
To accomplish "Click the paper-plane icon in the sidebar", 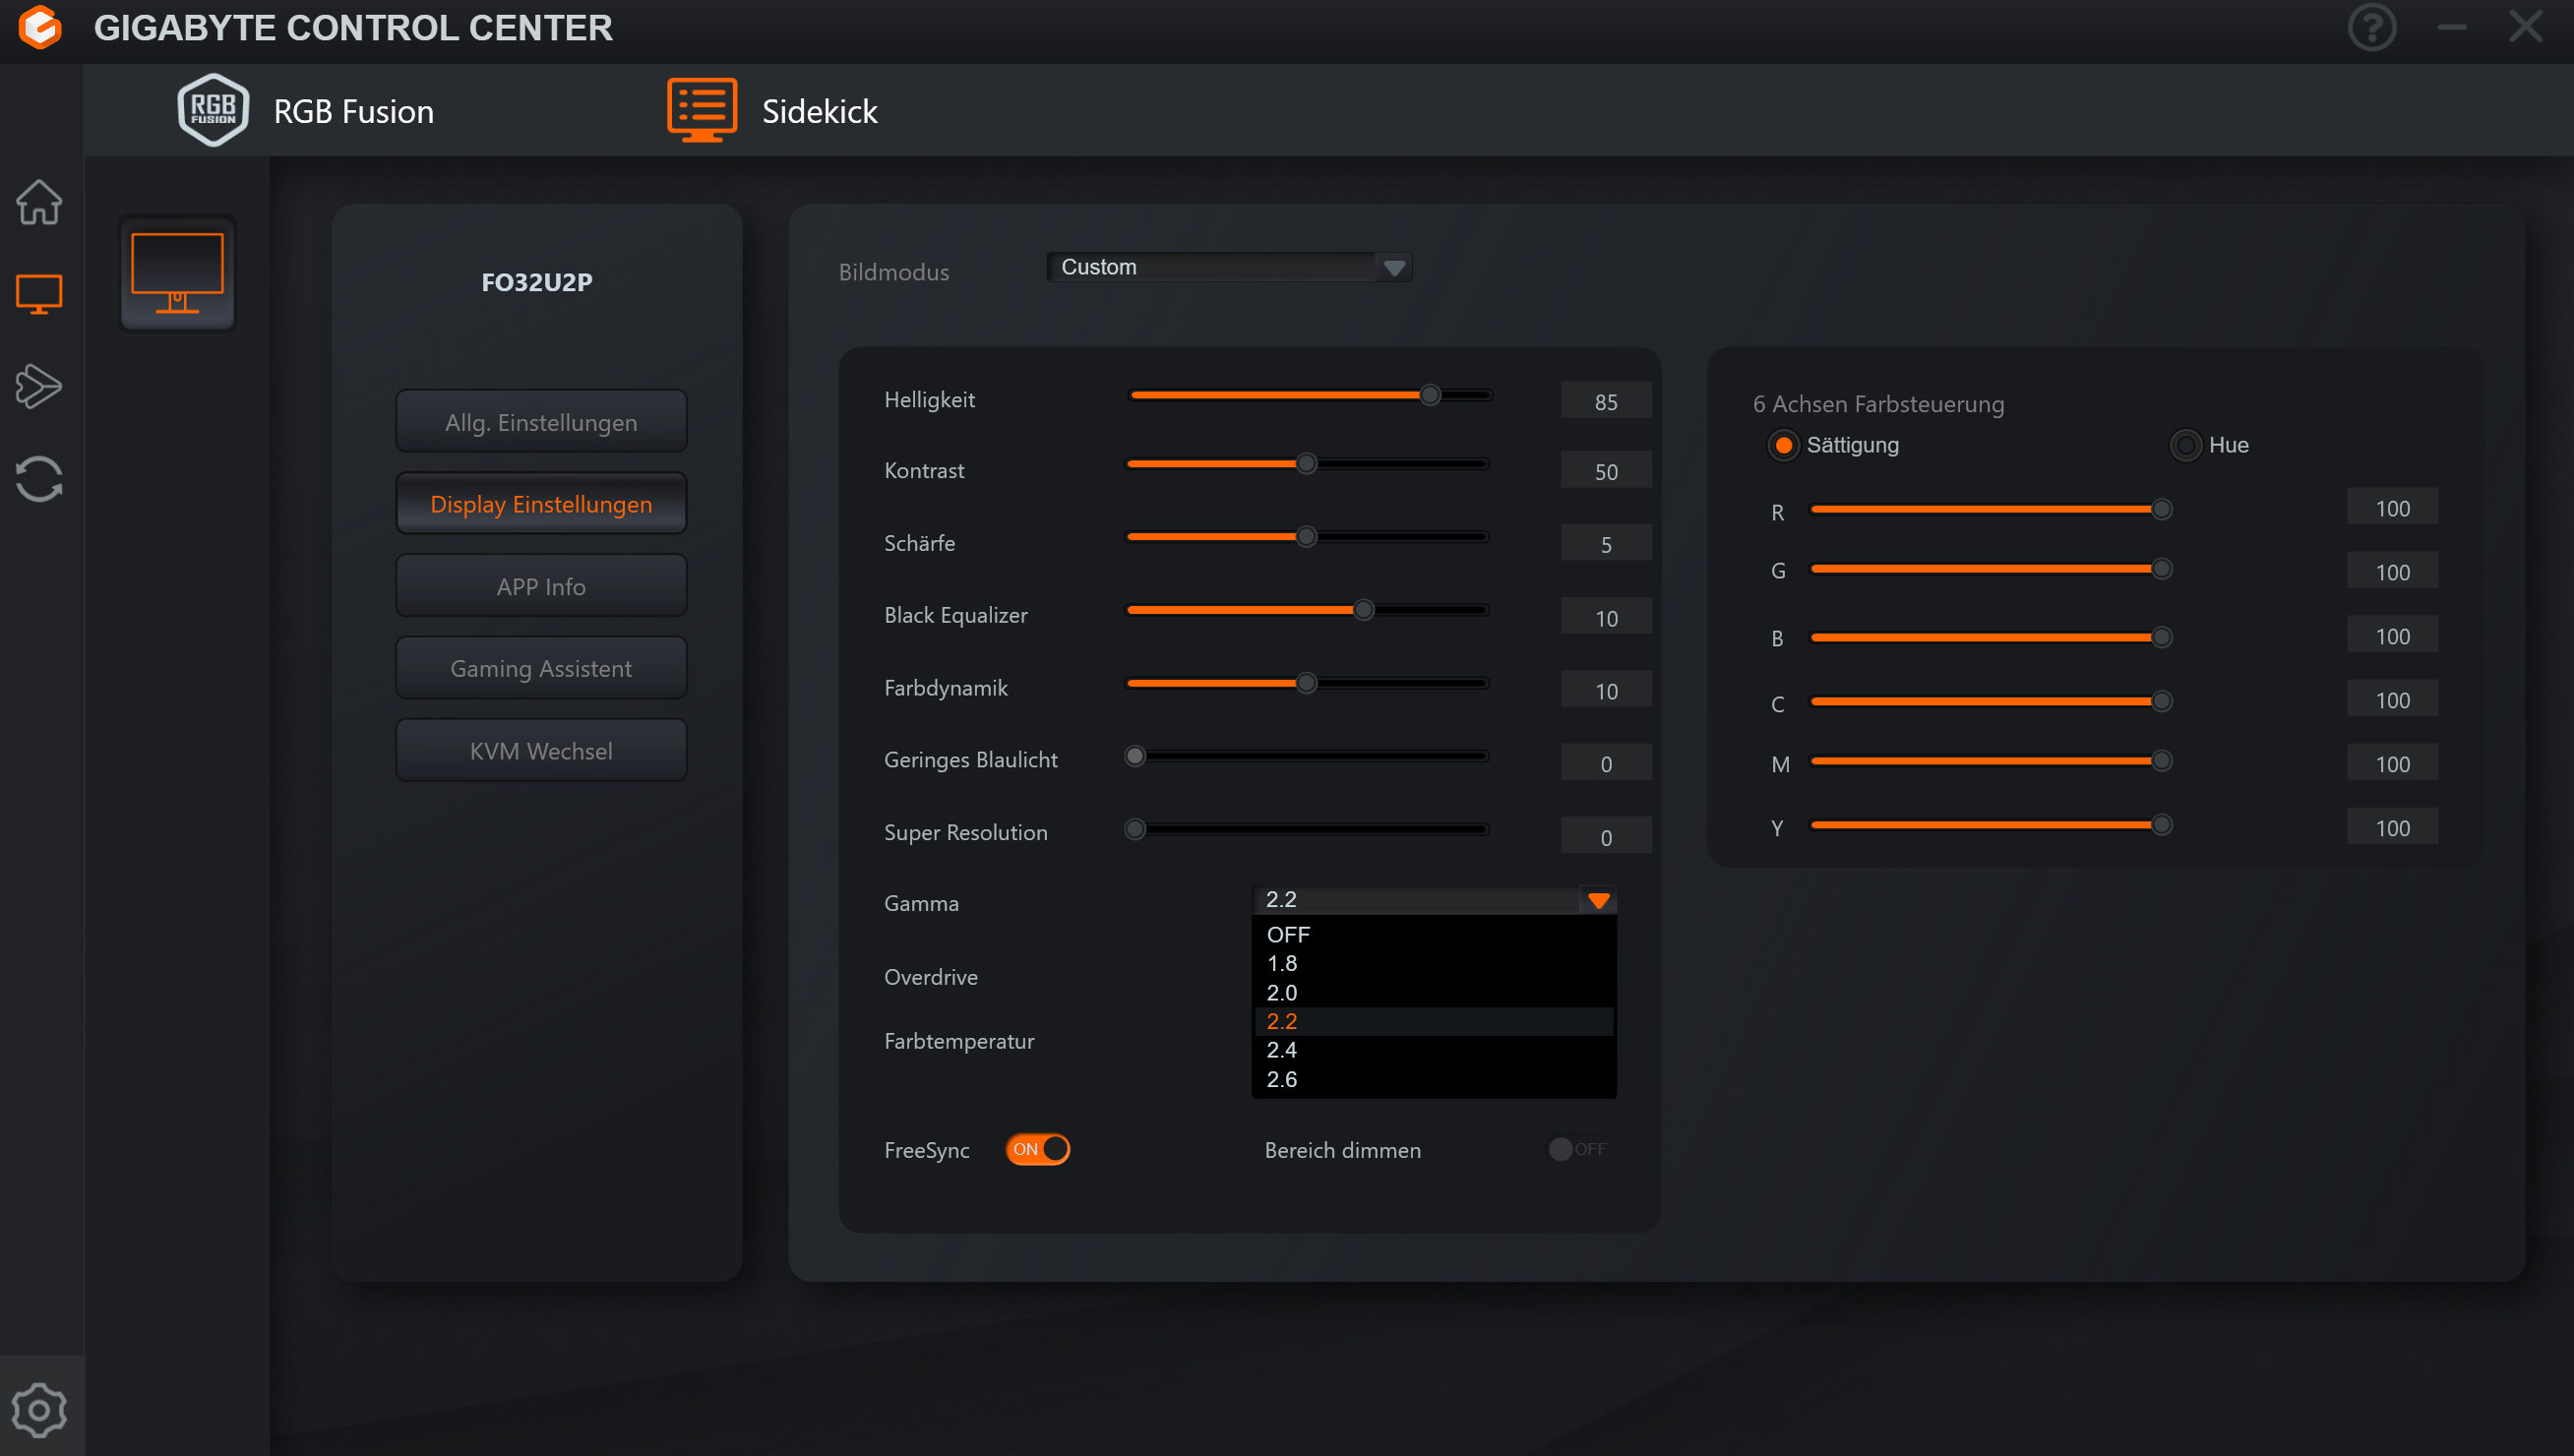I will (39, 386).
